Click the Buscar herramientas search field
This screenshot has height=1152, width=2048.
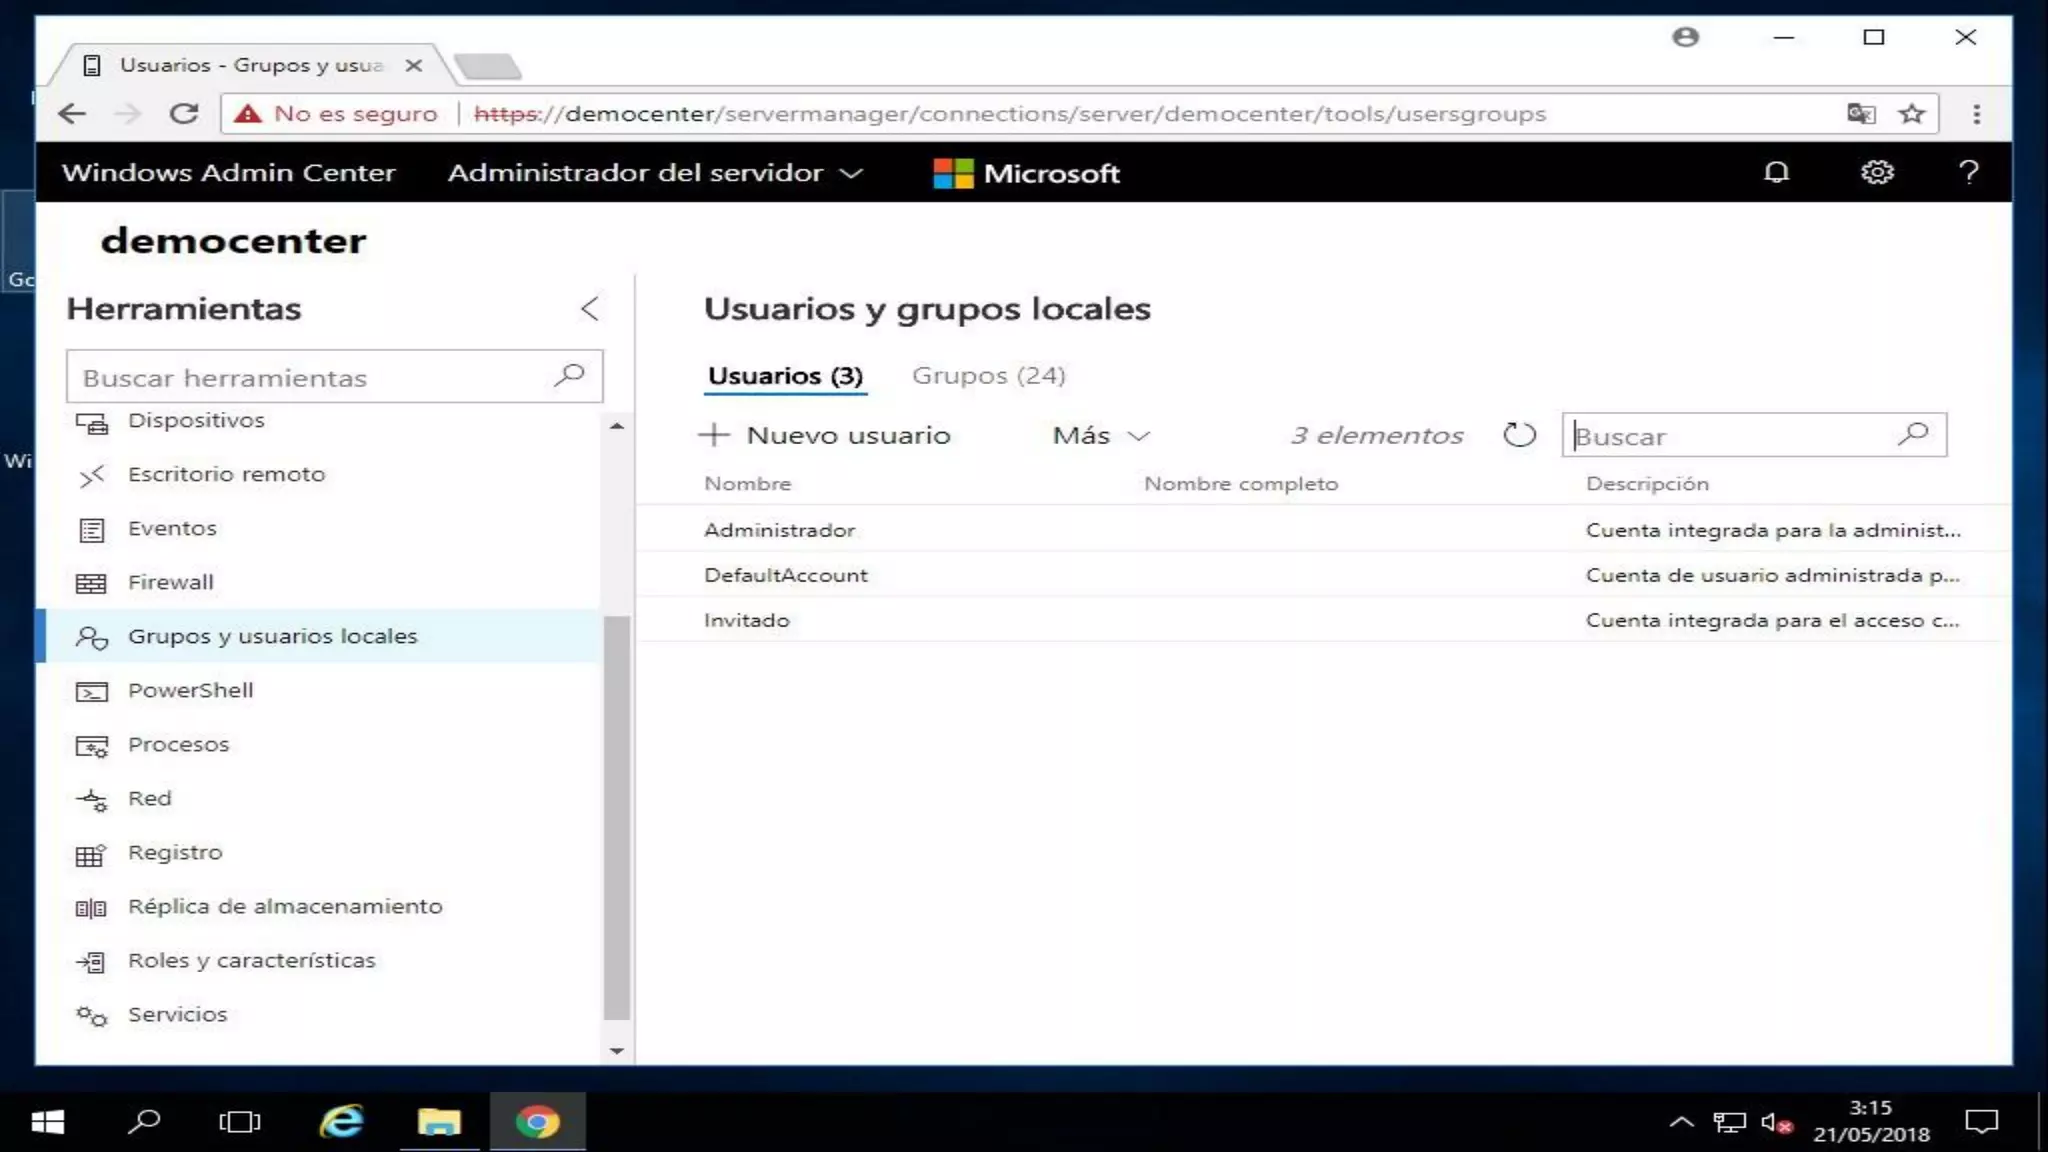[310, 377]
